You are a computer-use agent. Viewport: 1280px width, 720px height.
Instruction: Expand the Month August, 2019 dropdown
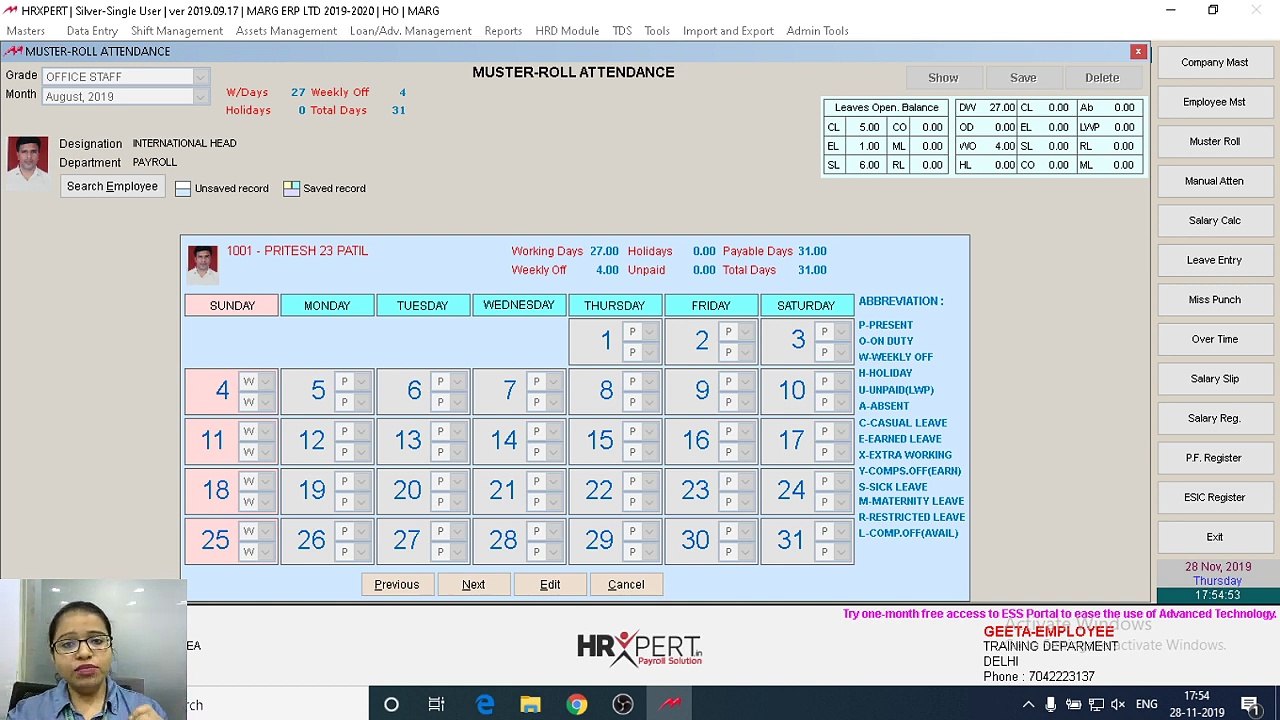click(x=200, y=97)
